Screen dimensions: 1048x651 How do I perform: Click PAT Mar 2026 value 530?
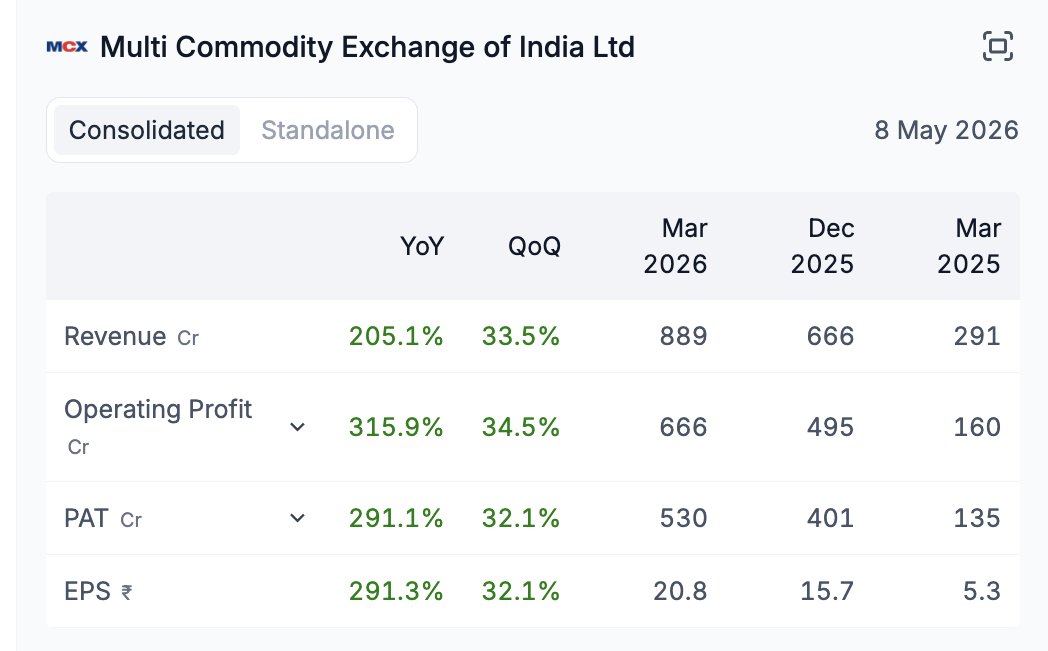[x=683, y=518]
